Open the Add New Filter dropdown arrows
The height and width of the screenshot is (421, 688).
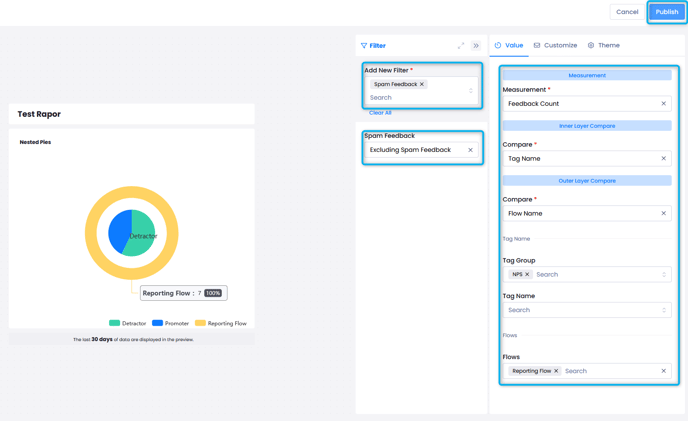[471, 91]
